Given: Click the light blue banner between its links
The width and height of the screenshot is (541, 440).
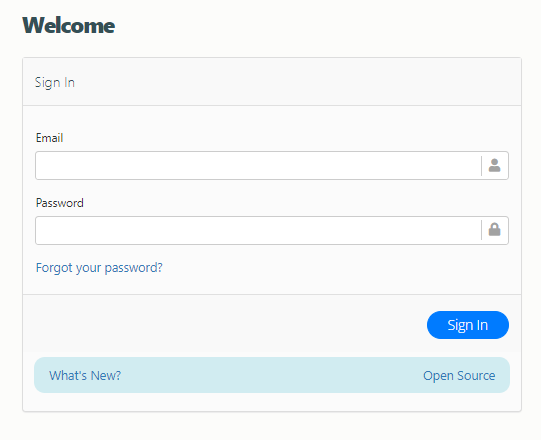Looking at the screenshot, I should [x=272, y=375].
